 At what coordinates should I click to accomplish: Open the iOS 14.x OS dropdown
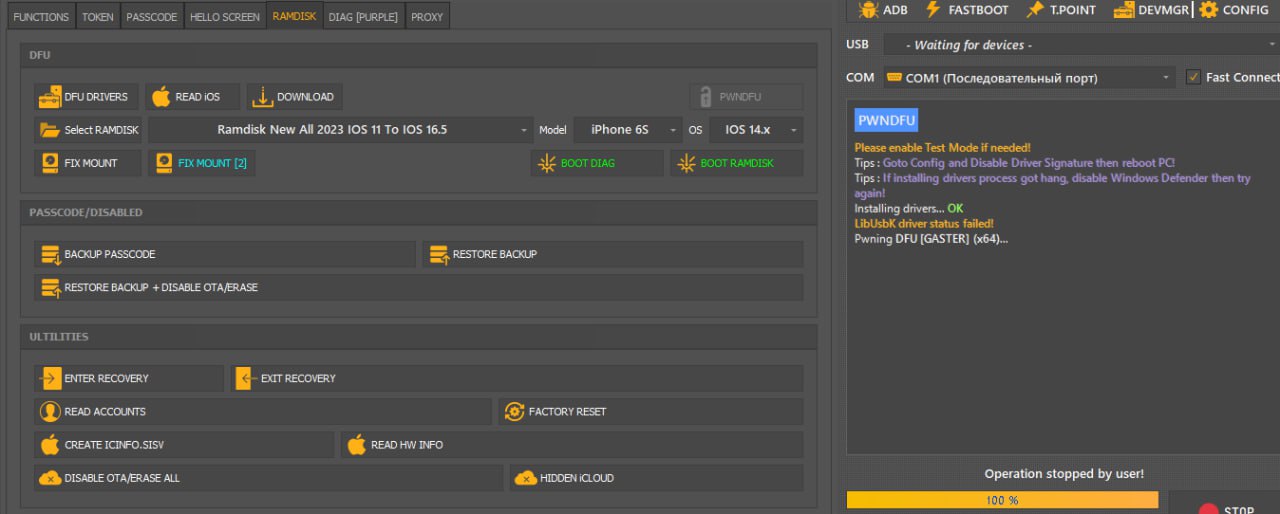(x=756, y=130)
